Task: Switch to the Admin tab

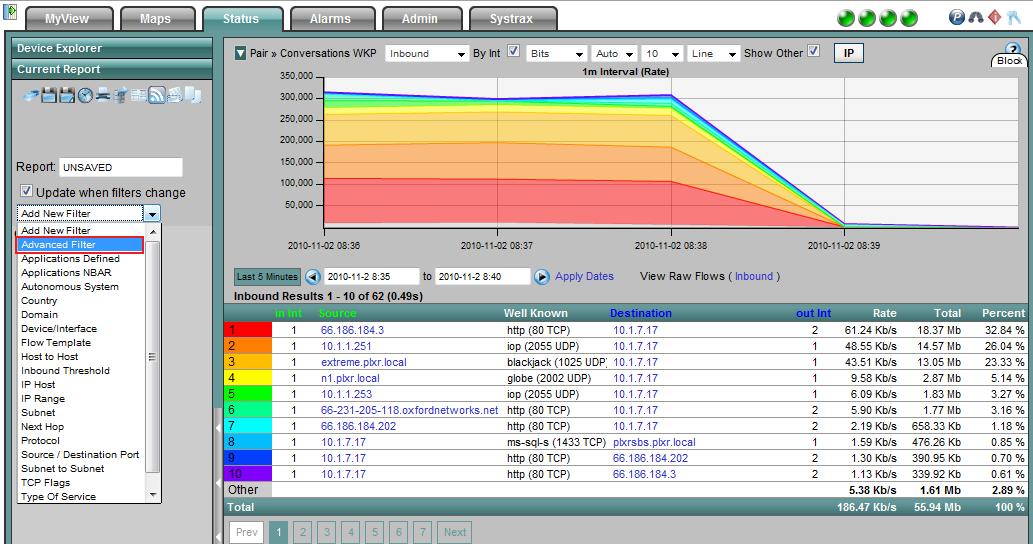Action: 421,19
